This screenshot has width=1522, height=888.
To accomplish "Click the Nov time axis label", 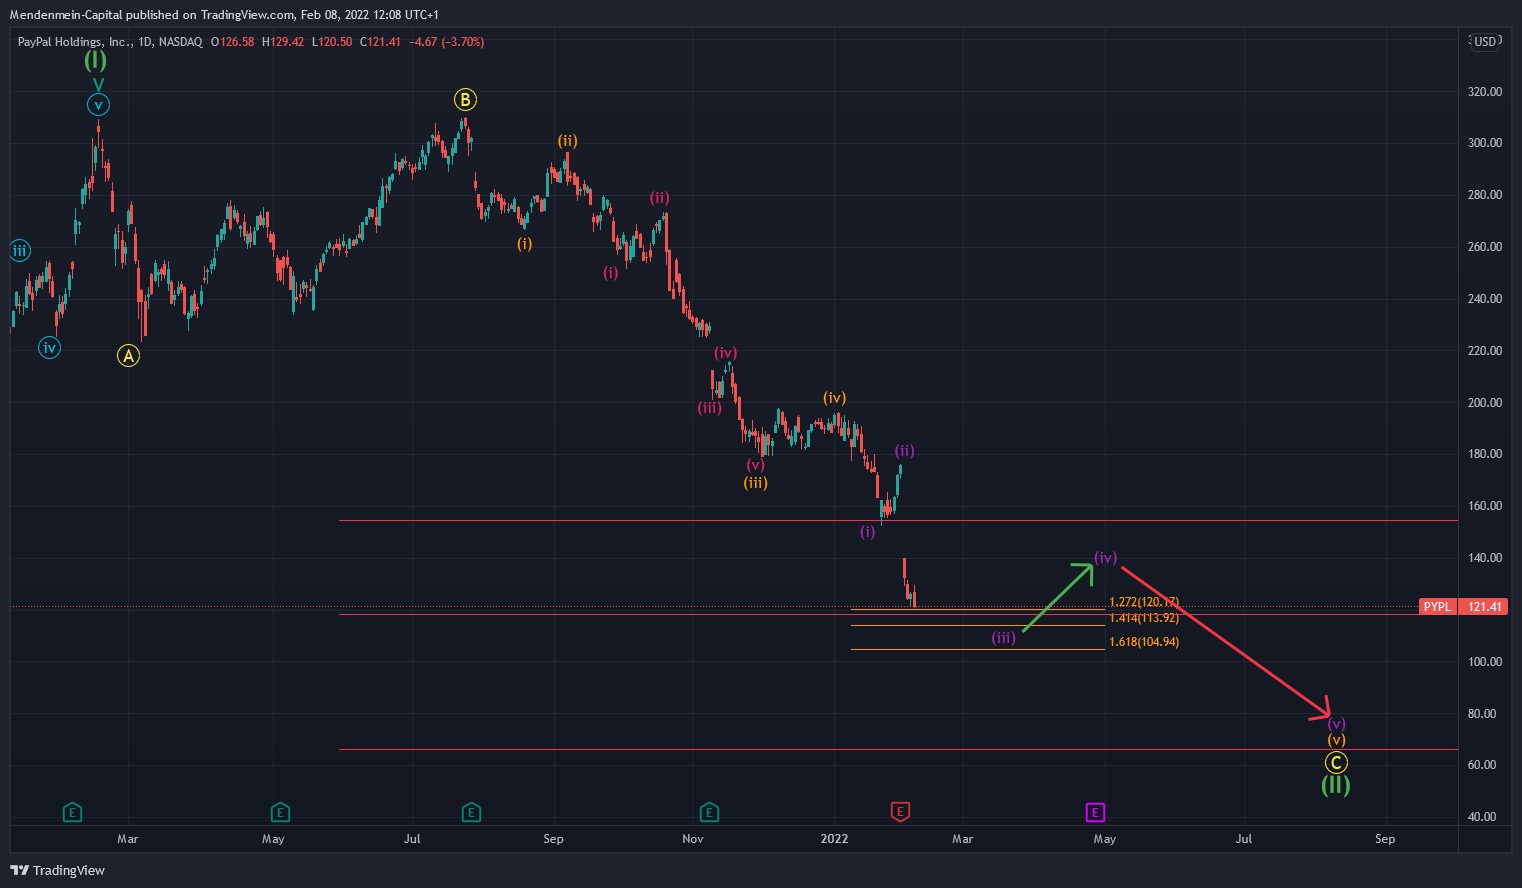I will tap(693, 839).
